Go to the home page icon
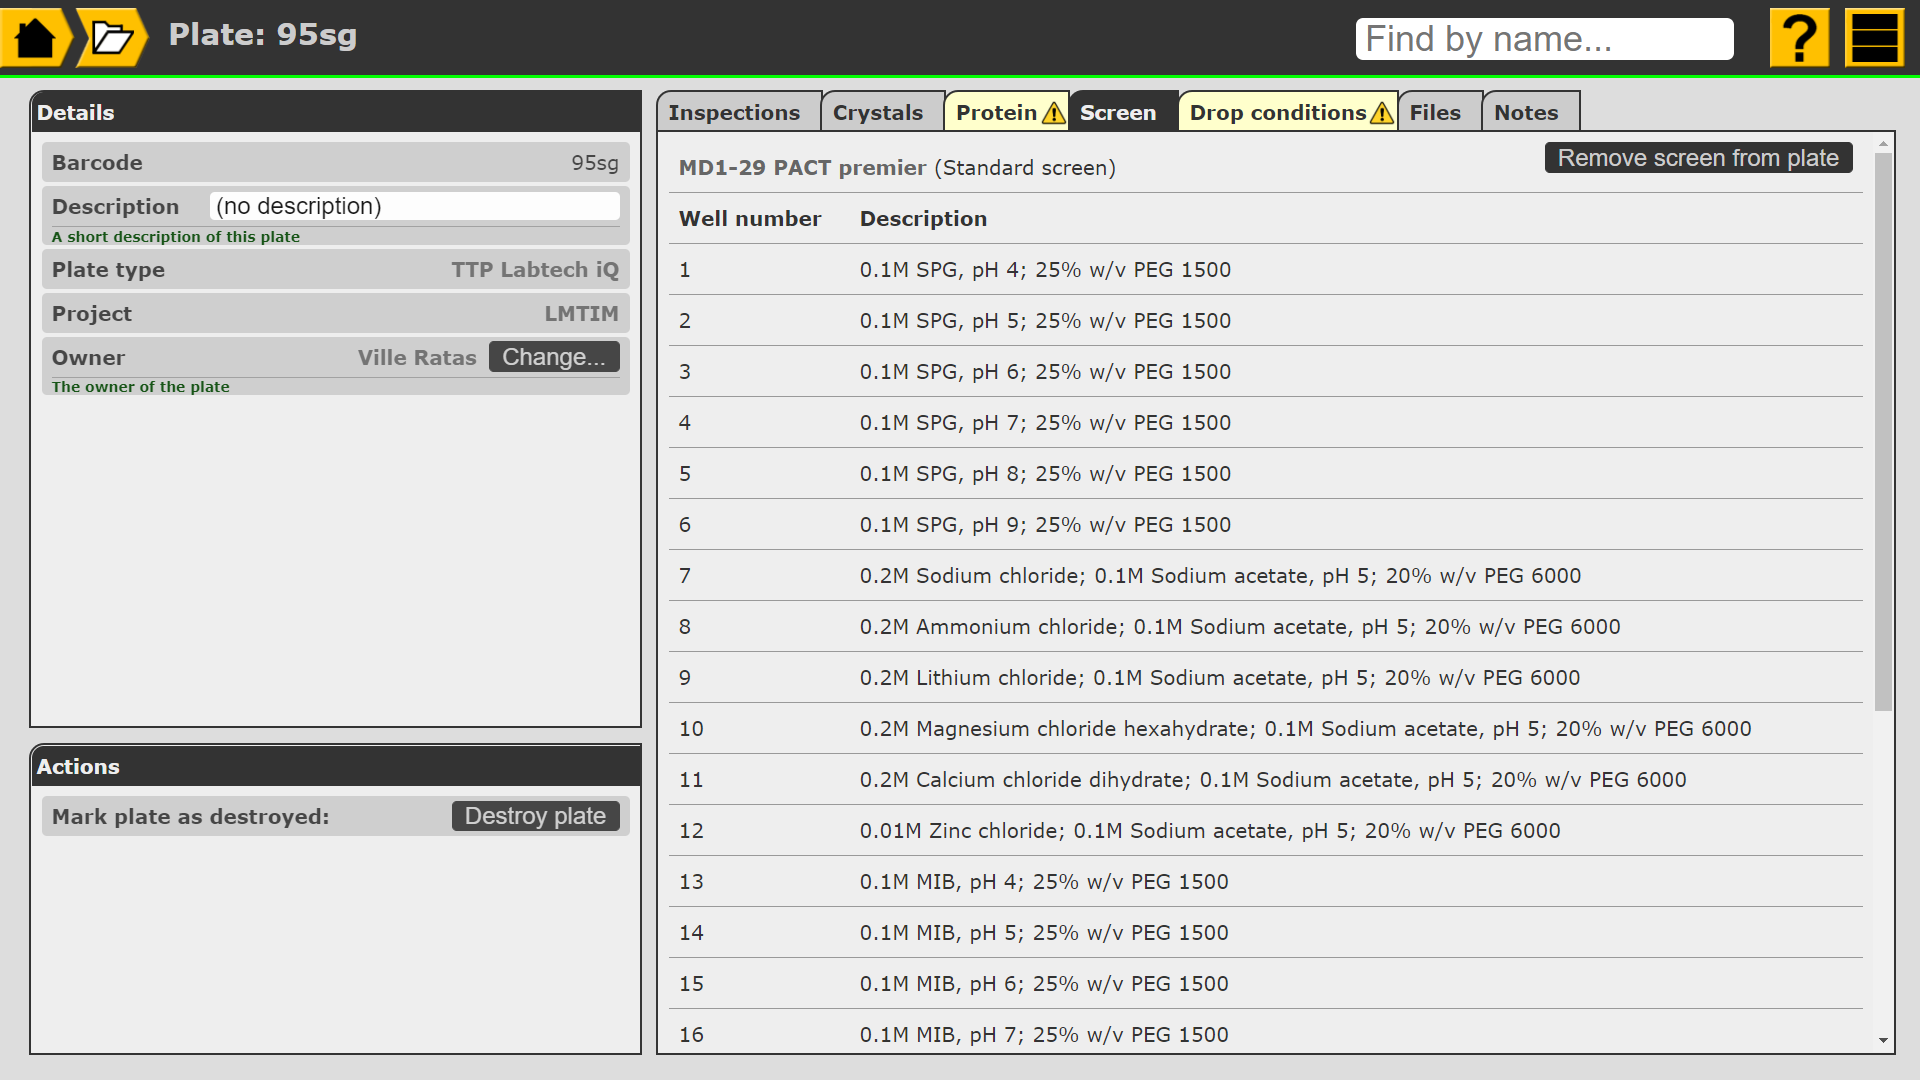1920x1080 pixels. (x=34, y=38)
